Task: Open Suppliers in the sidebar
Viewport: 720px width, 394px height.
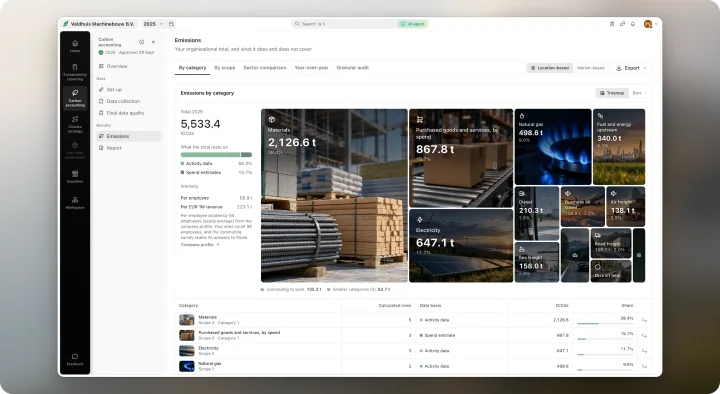Action: [75, 176]
